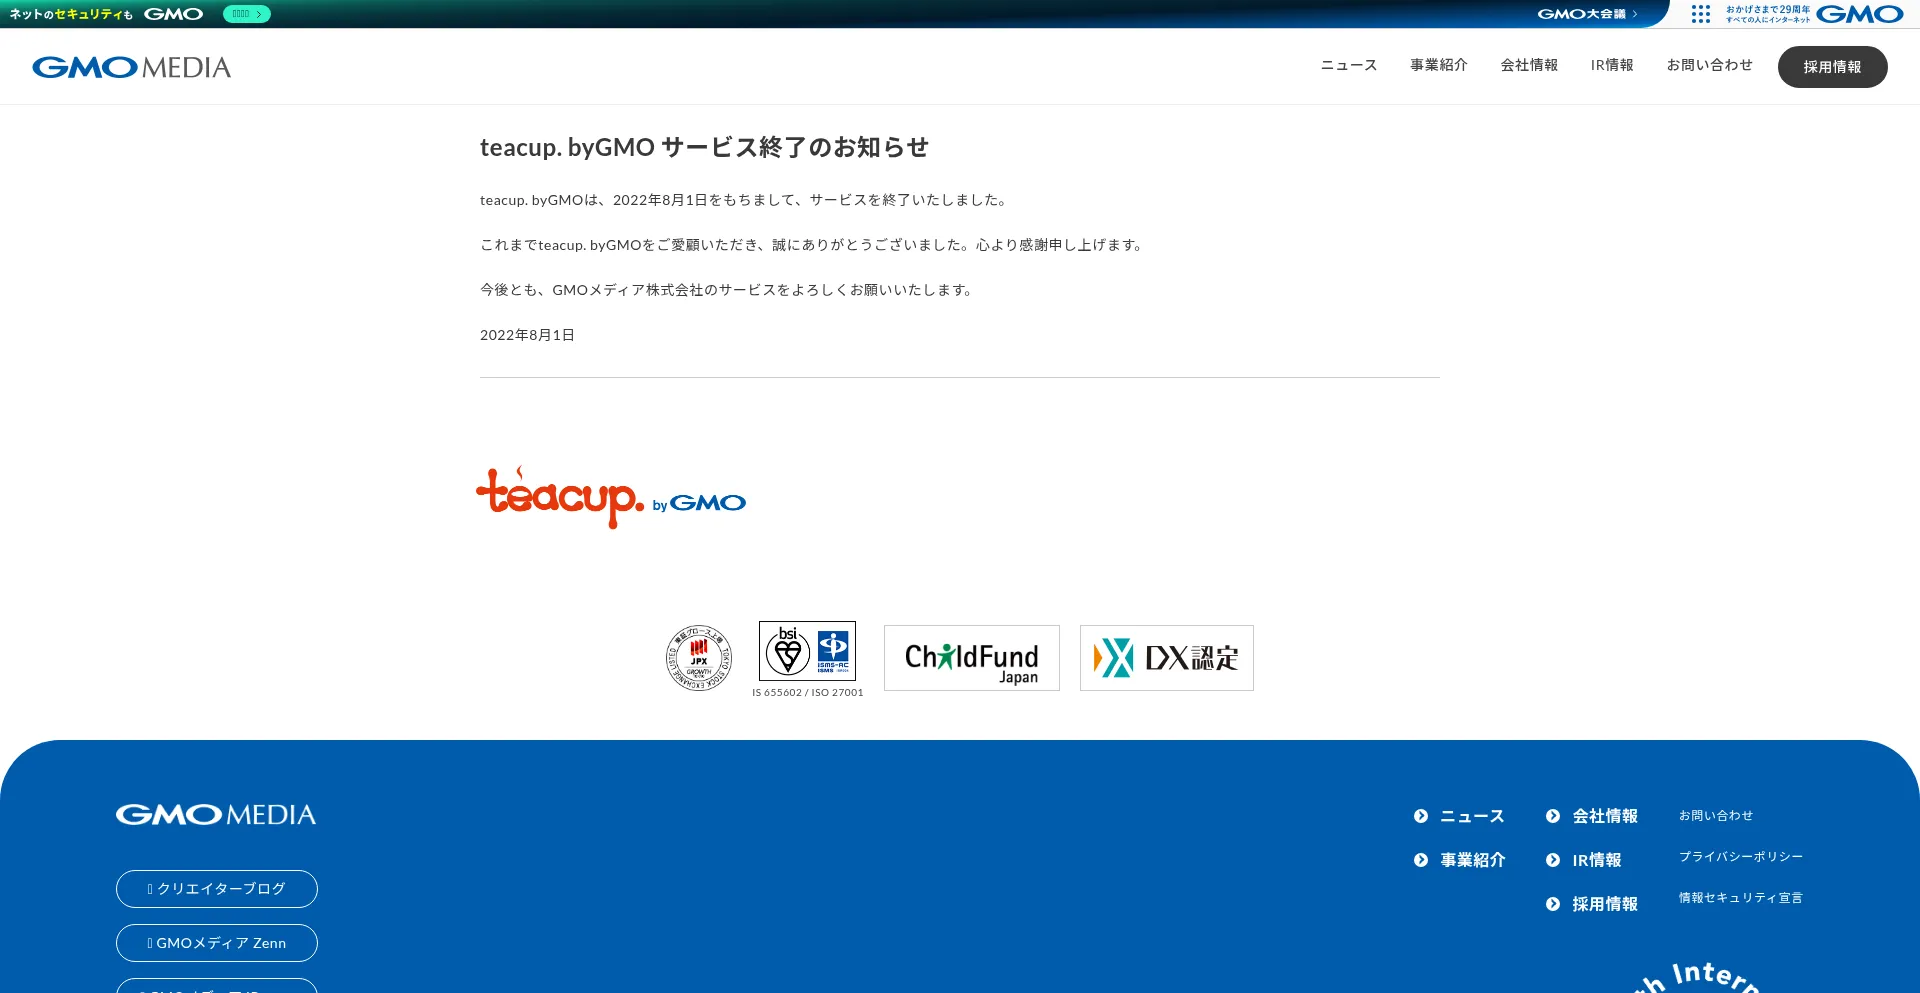Image resolution: width=1920 pixels, height=993 pixels.
Task: Open the green pill banner in top bar
Action: point(246,14)
